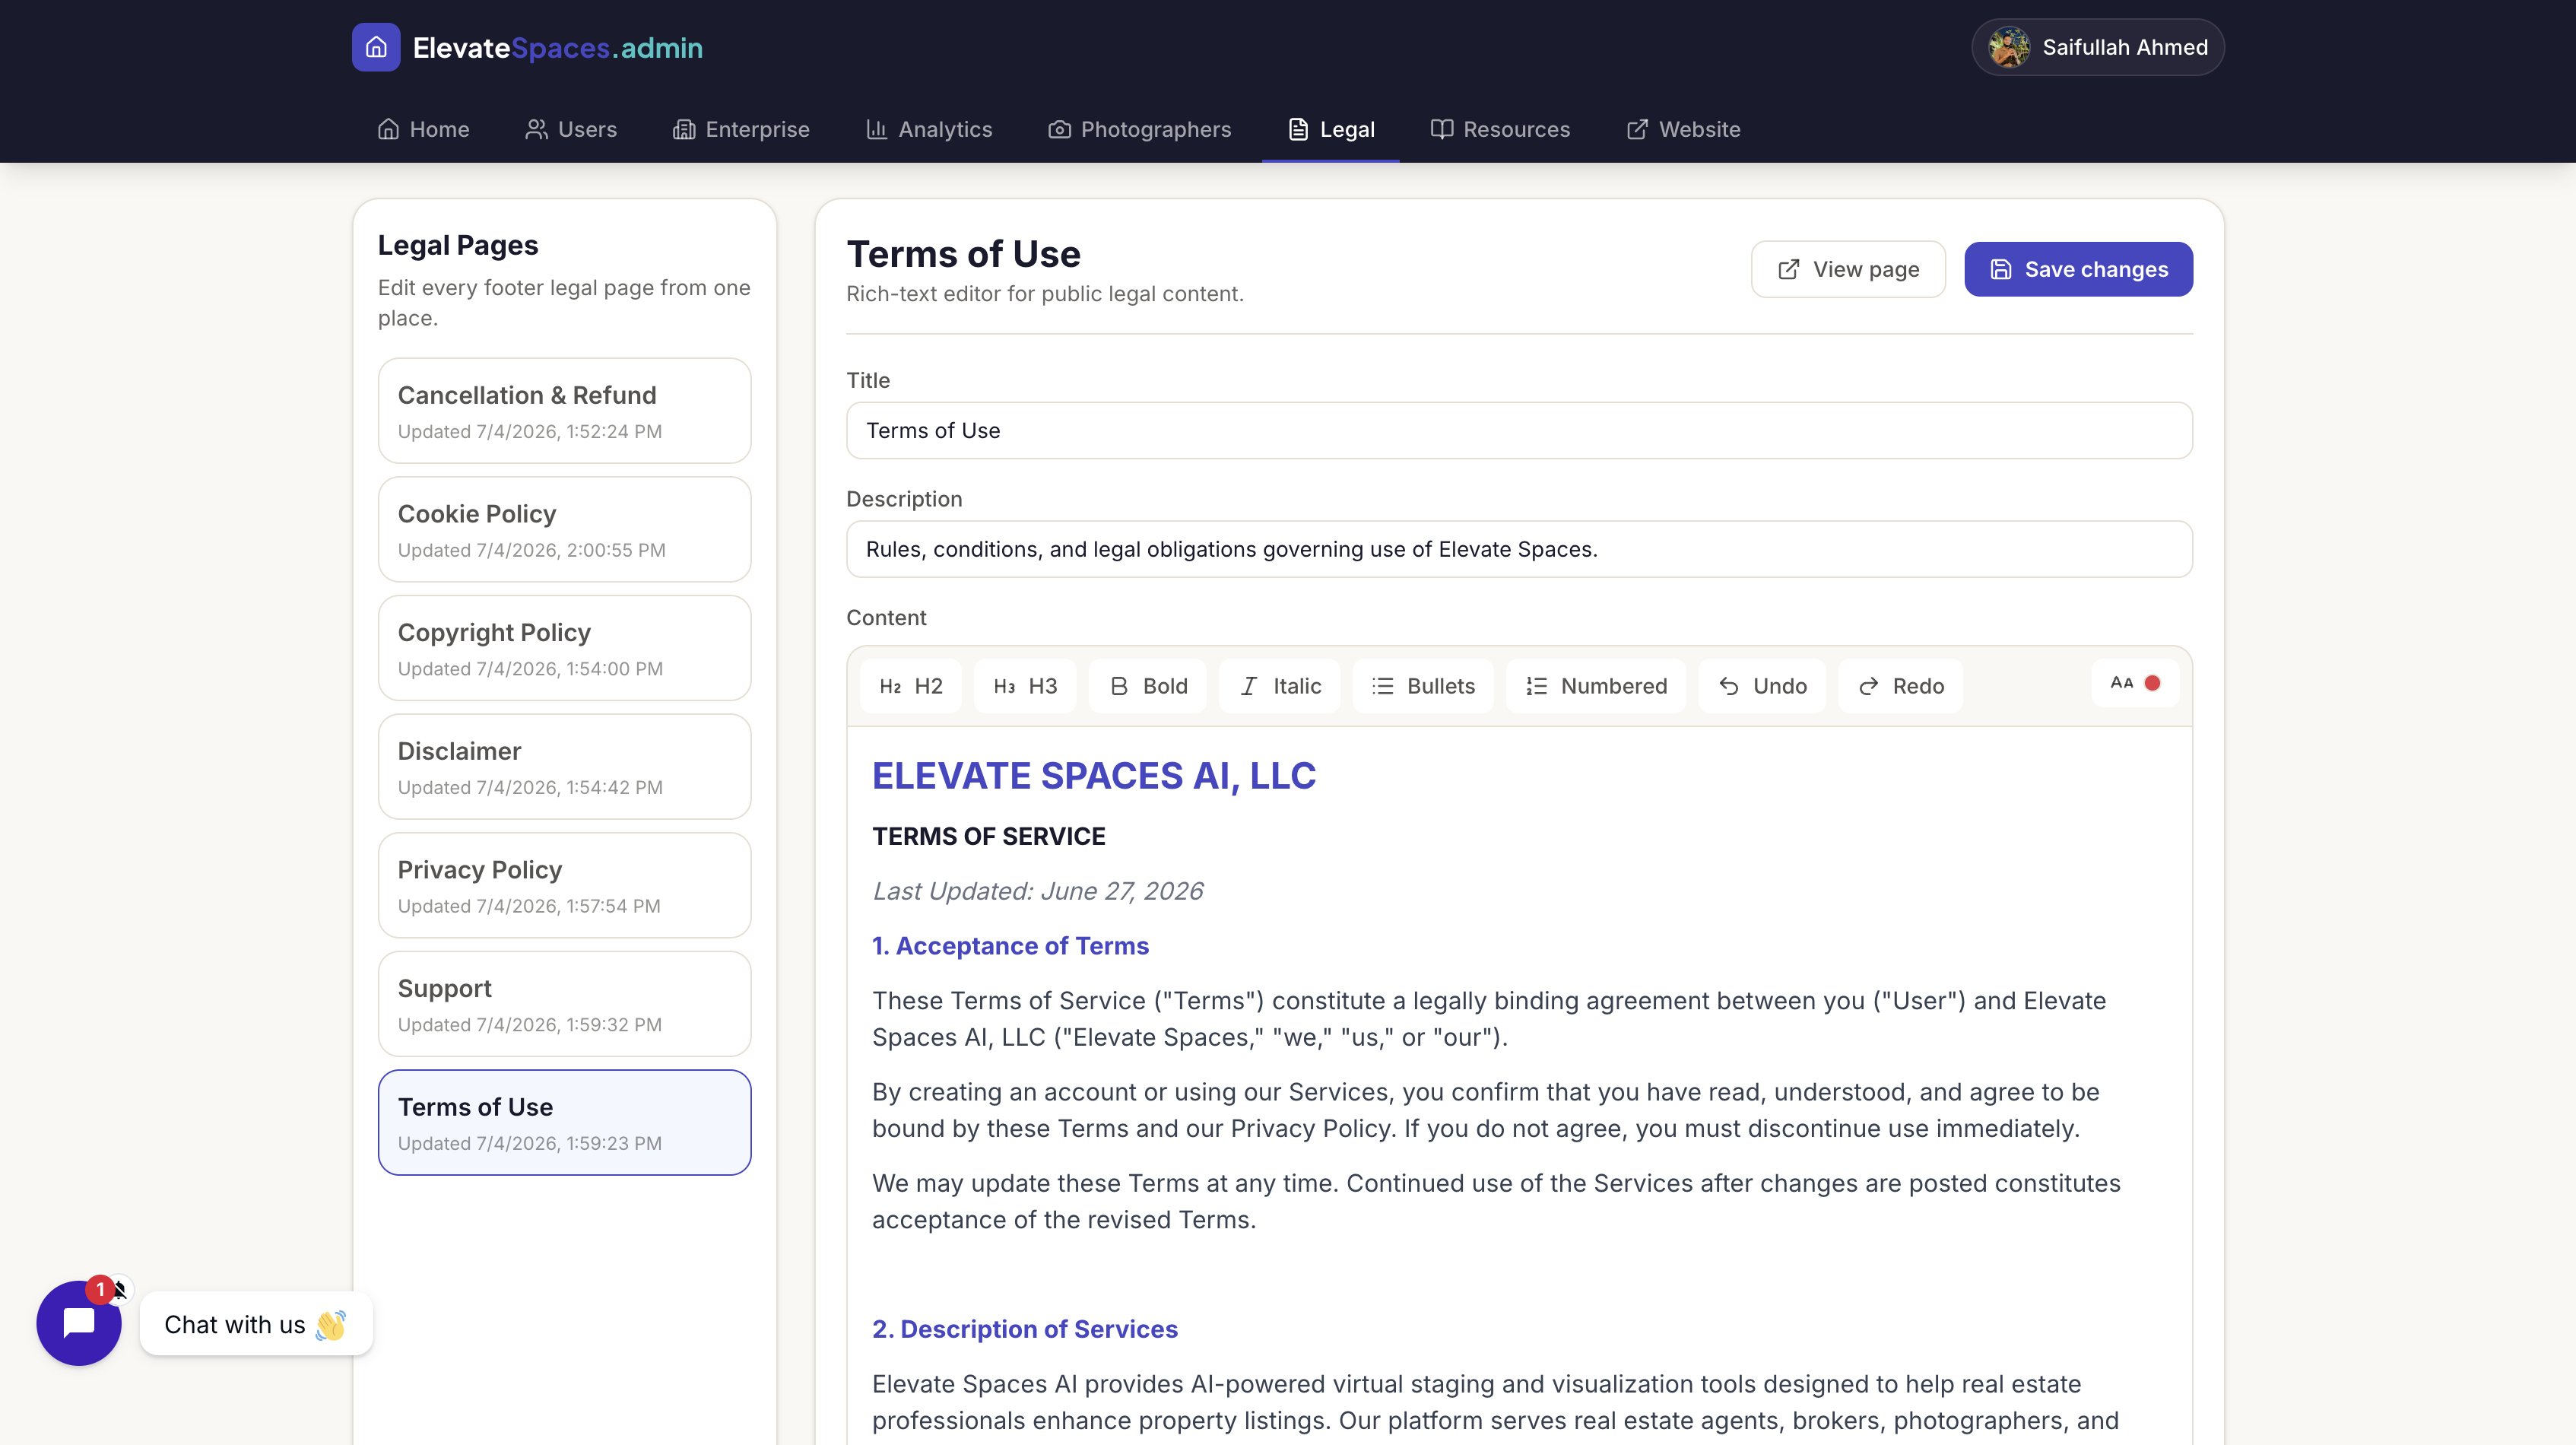Select Cookie Policy legal page
This screenshot has height=1445, width=2576.
pyautogui.click(x=564, y=529)
